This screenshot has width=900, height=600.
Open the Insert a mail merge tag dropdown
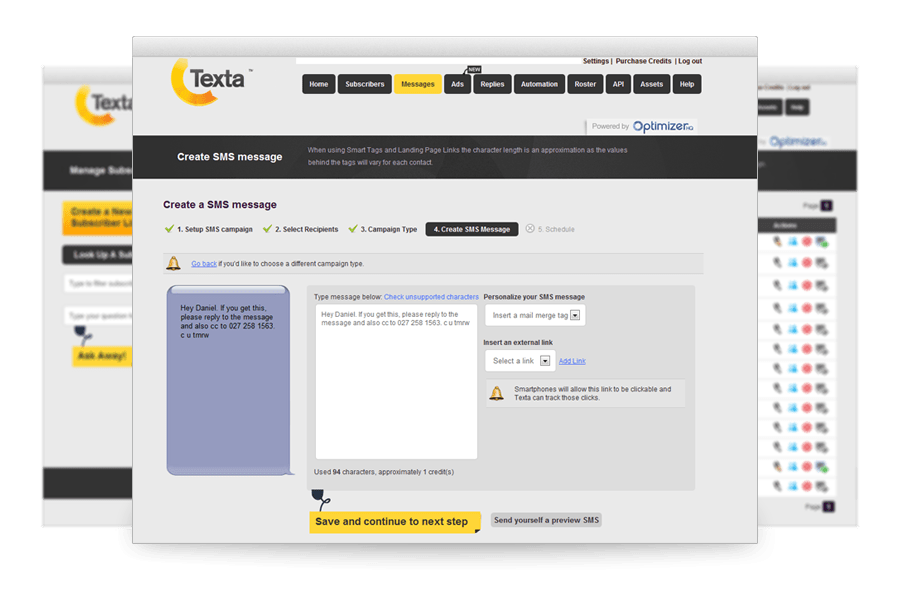coord(535,315)
